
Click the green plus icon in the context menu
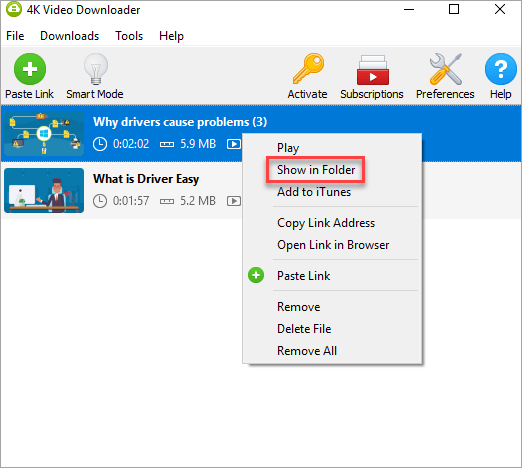(256, 275)
